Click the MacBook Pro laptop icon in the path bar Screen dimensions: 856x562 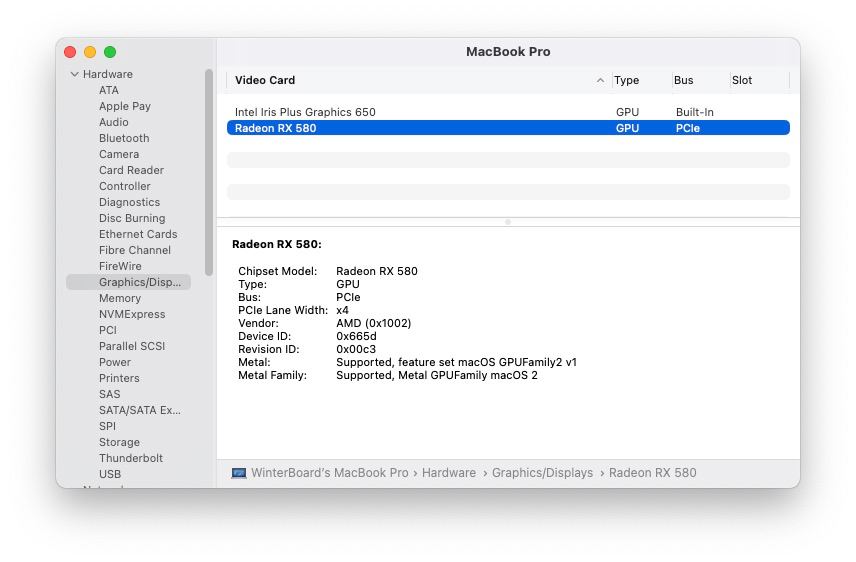(x=239, y=473)
